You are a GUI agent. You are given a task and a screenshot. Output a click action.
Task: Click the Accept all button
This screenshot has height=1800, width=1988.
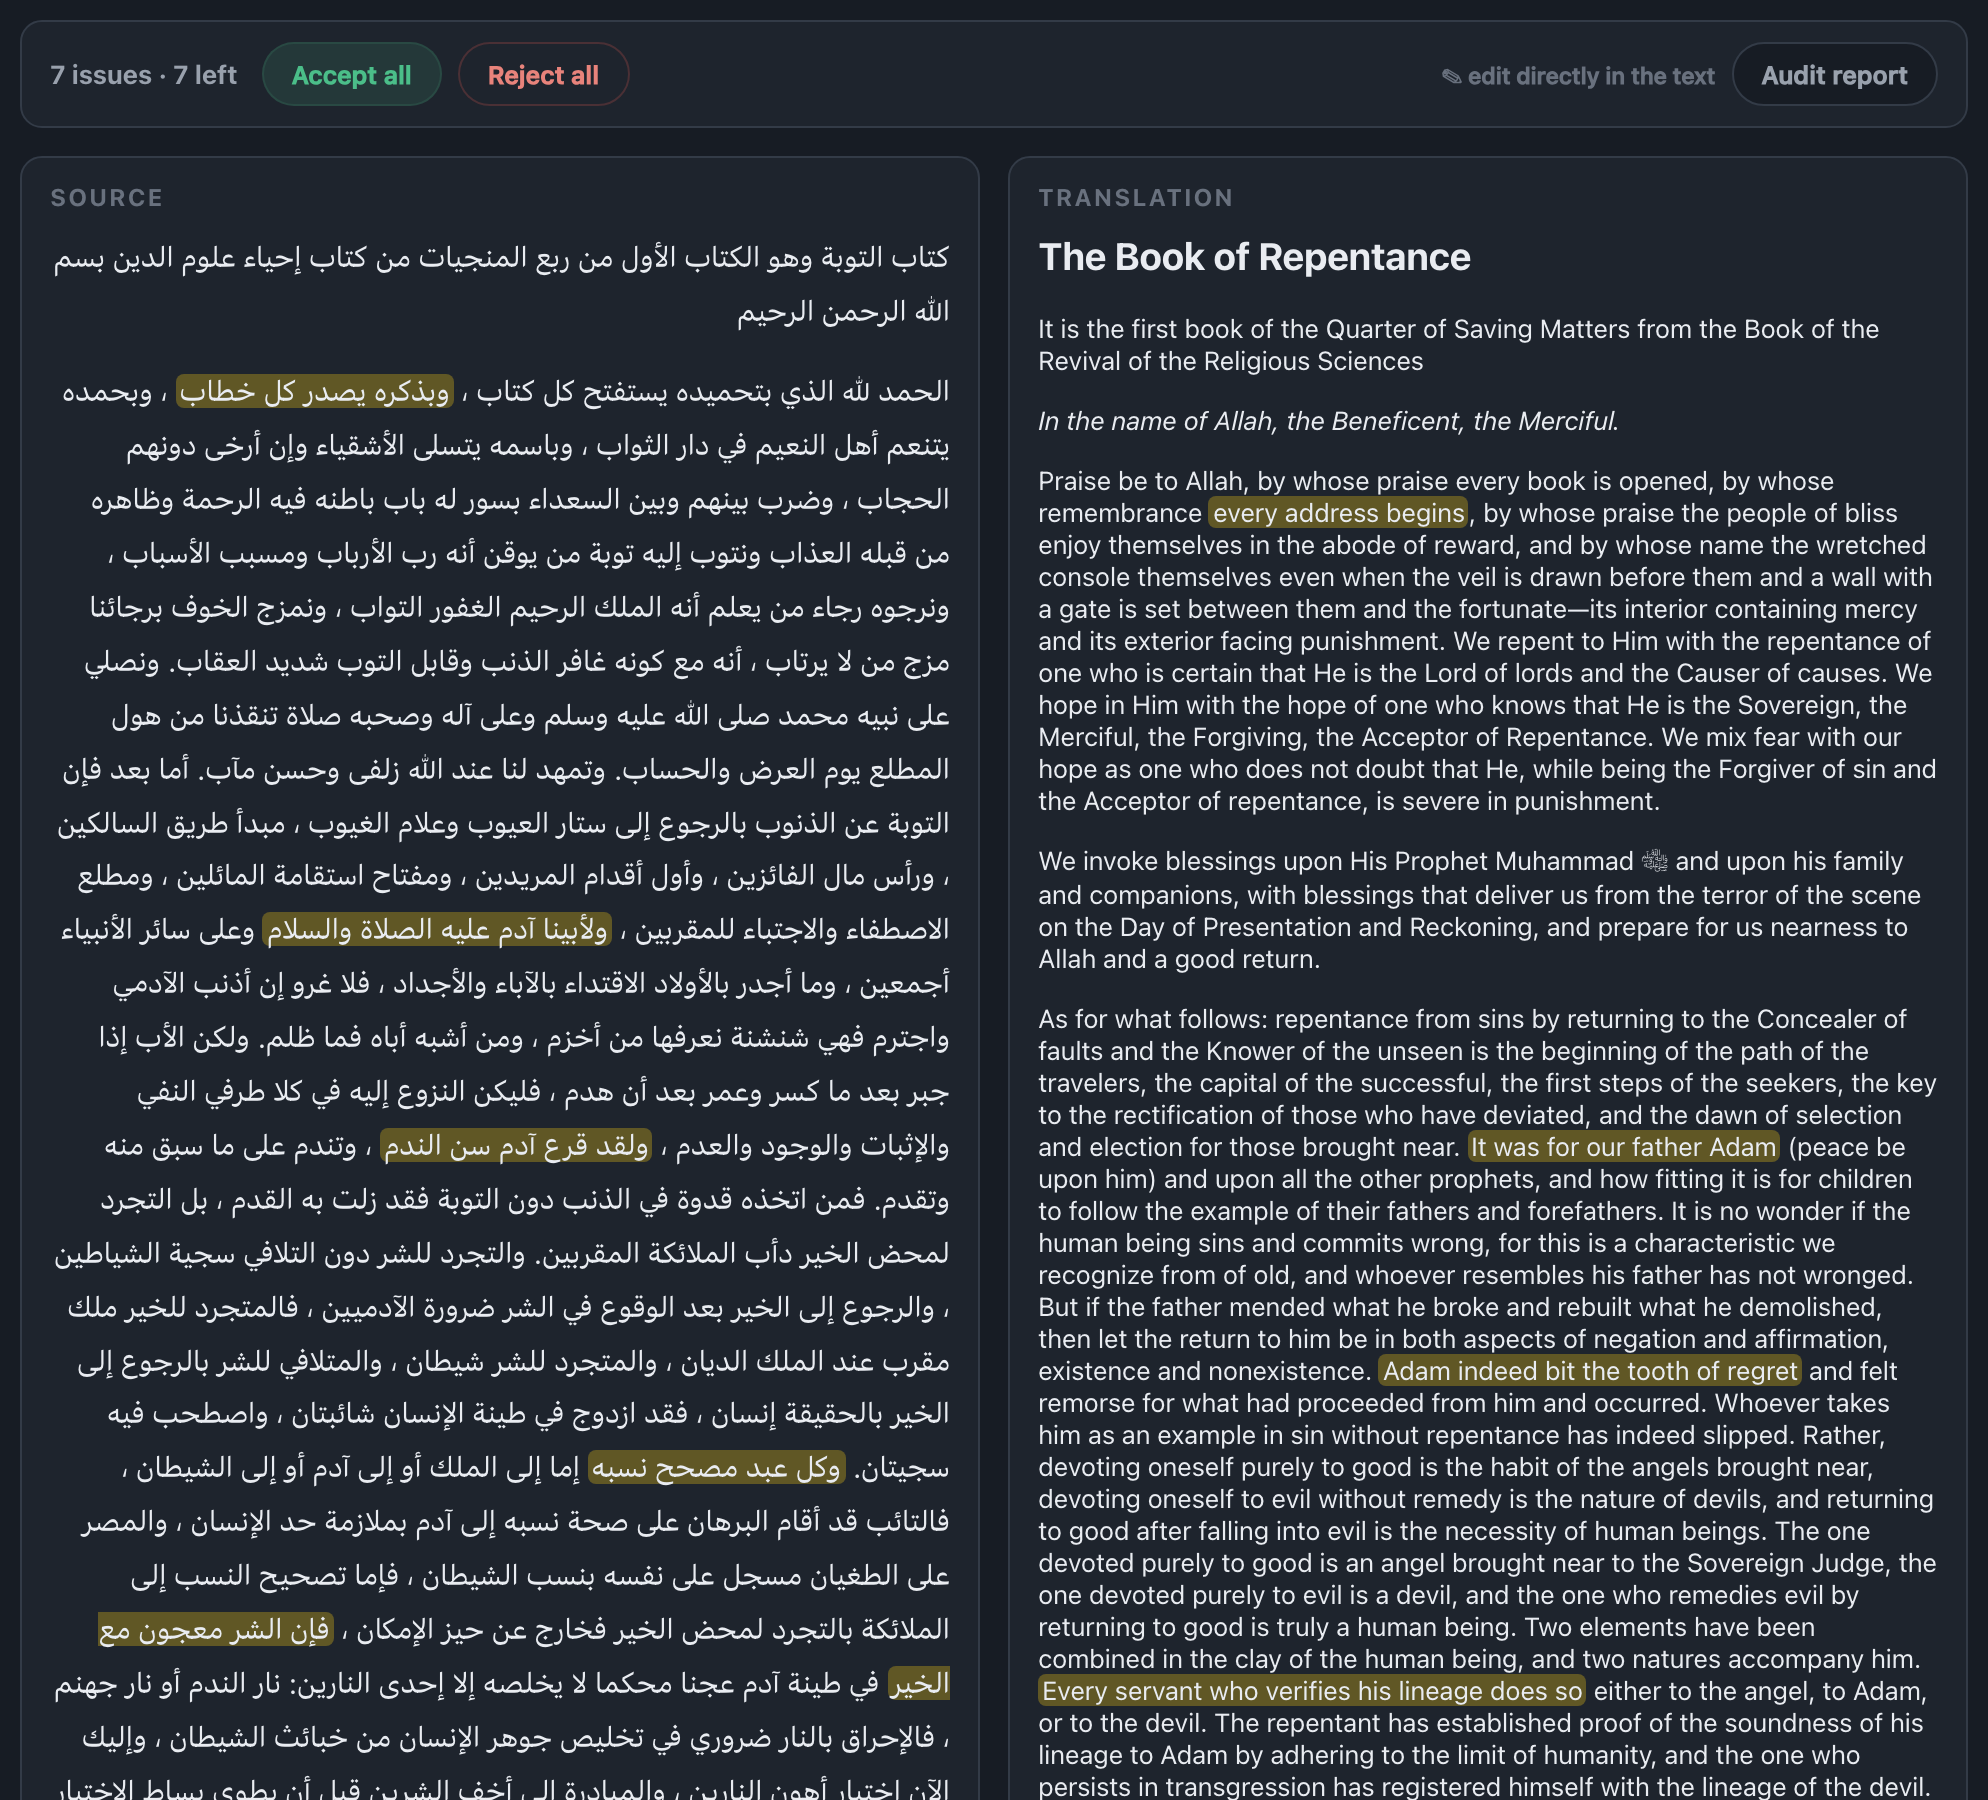tap(351, 75)
